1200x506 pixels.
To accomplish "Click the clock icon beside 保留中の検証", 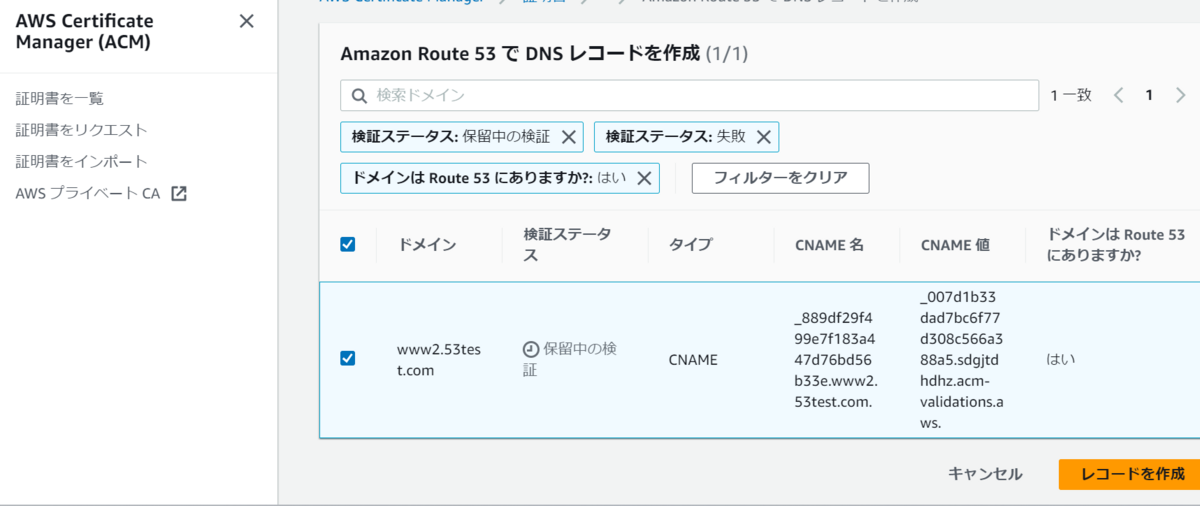I will point(531,349).
